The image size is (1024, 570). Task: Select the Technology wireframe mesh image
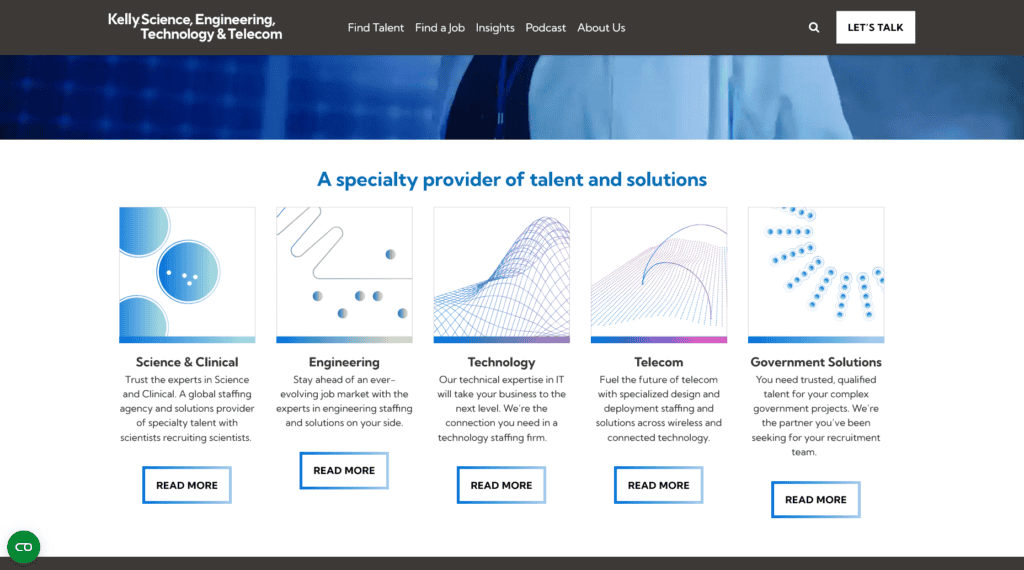coord(501,274)
